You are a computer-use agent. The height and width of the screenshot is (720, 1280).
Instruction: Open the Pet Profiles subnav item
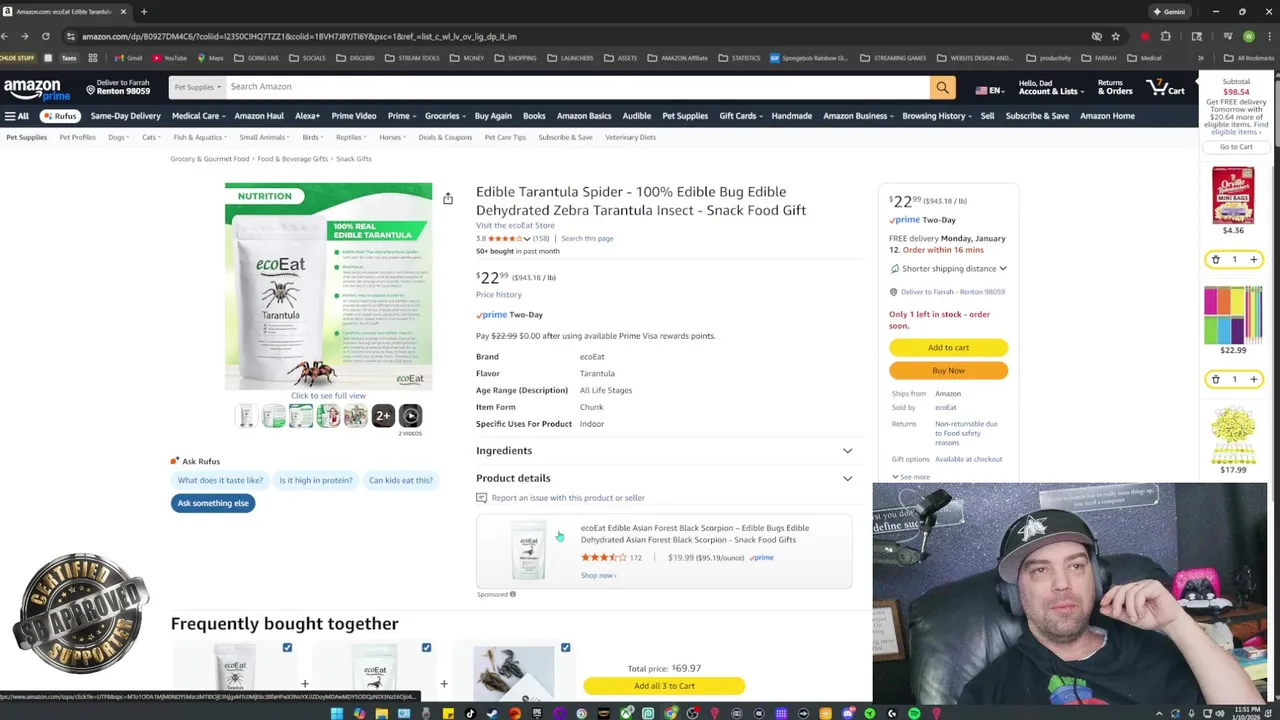[x=77, y=137]
